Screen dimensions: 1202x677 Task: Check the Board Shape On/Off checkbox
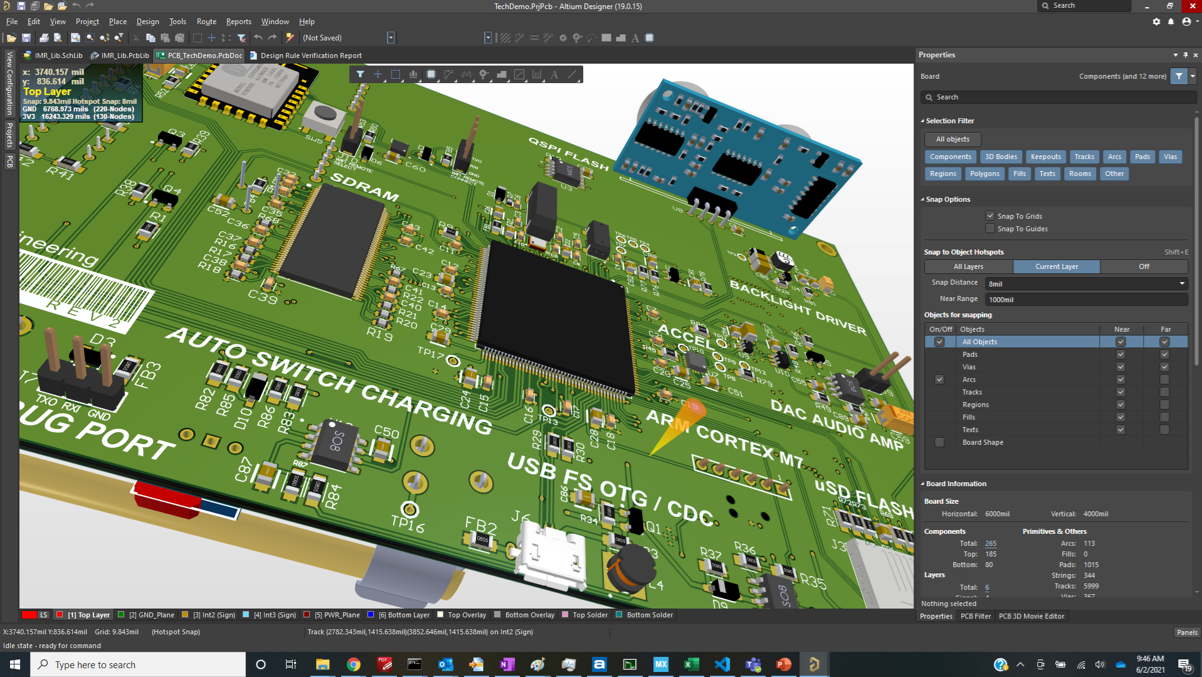coord(939,442)
